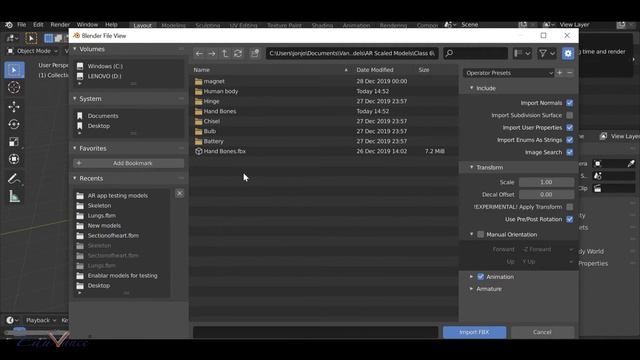Open the Window menu

pos(87,25)
